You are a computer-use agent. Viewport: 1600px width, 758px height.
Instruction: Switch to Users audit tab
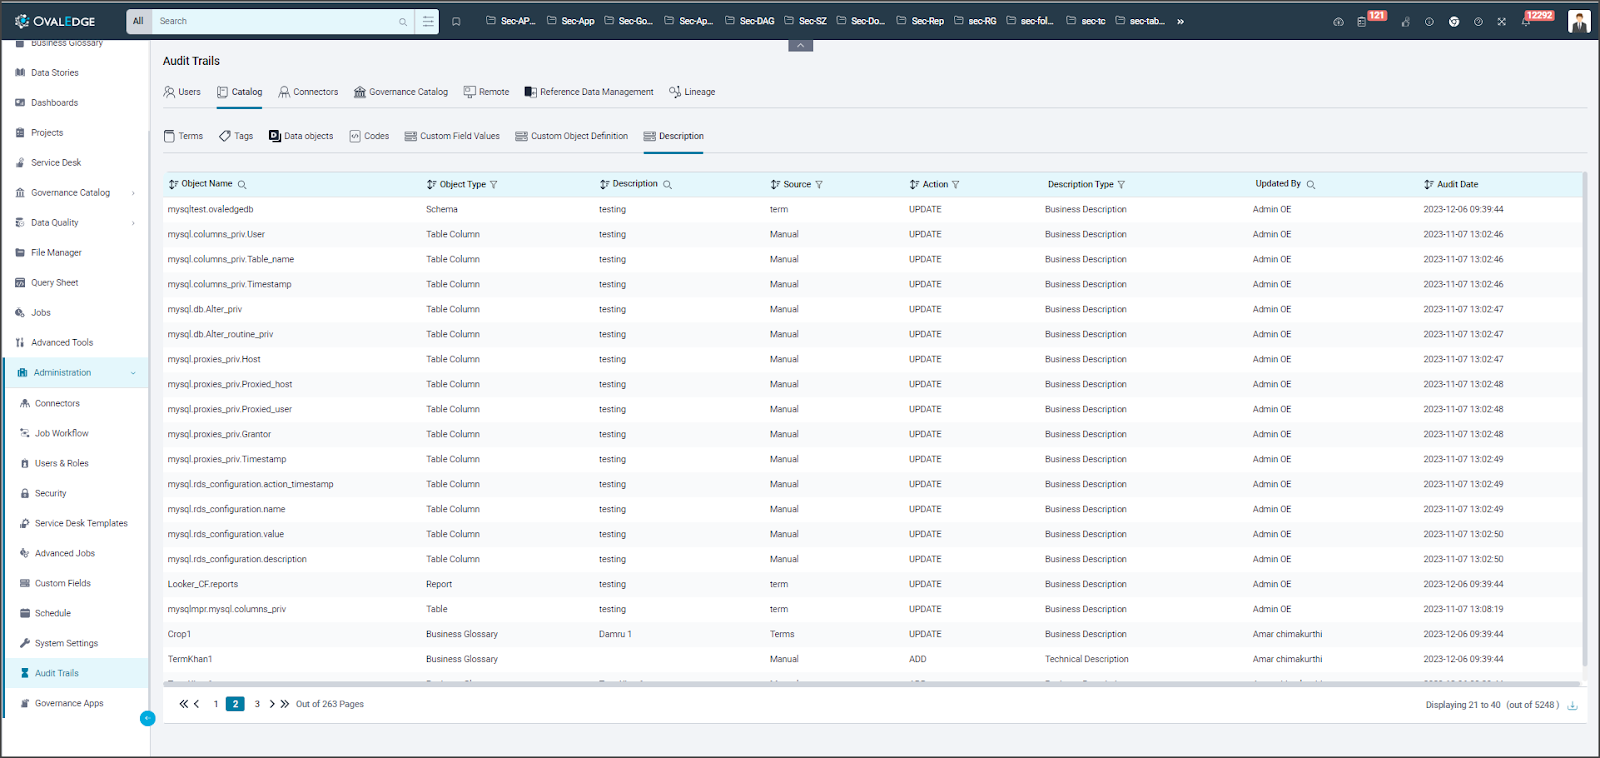pyautogui.click(x=182, y=92)
